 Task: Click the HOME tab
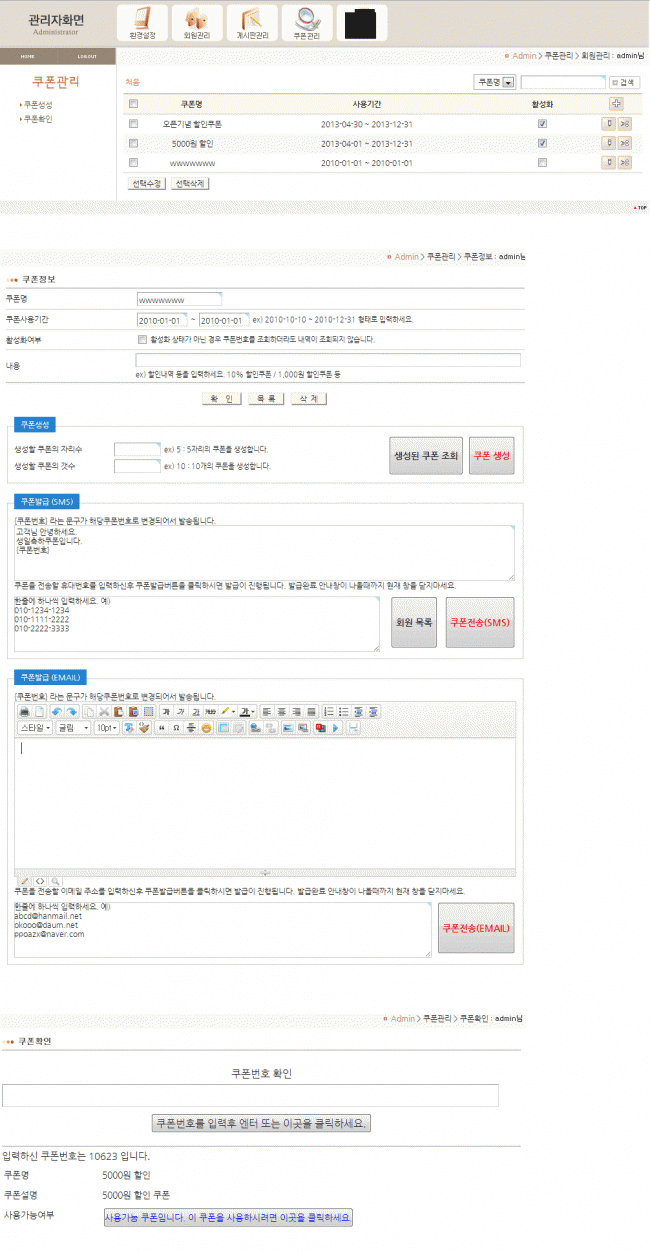(28, 56)
